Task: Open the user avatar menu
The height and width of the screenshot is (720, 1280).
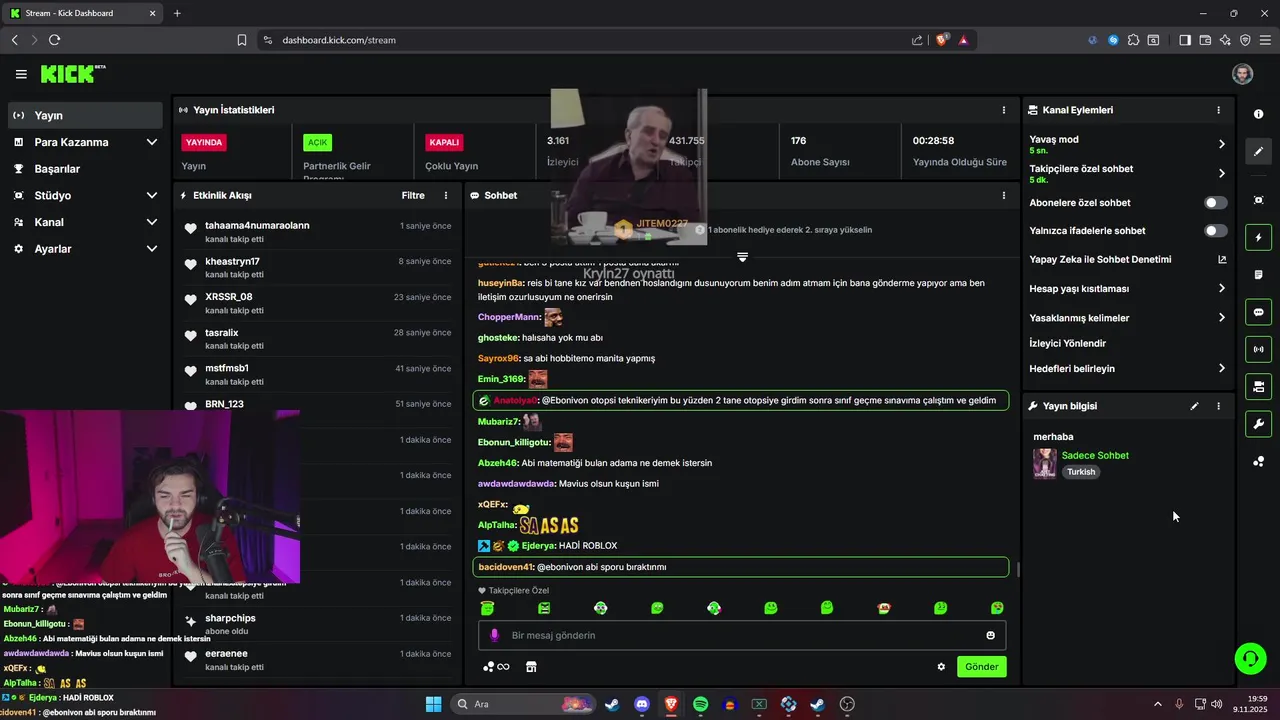Action: 1242,74
